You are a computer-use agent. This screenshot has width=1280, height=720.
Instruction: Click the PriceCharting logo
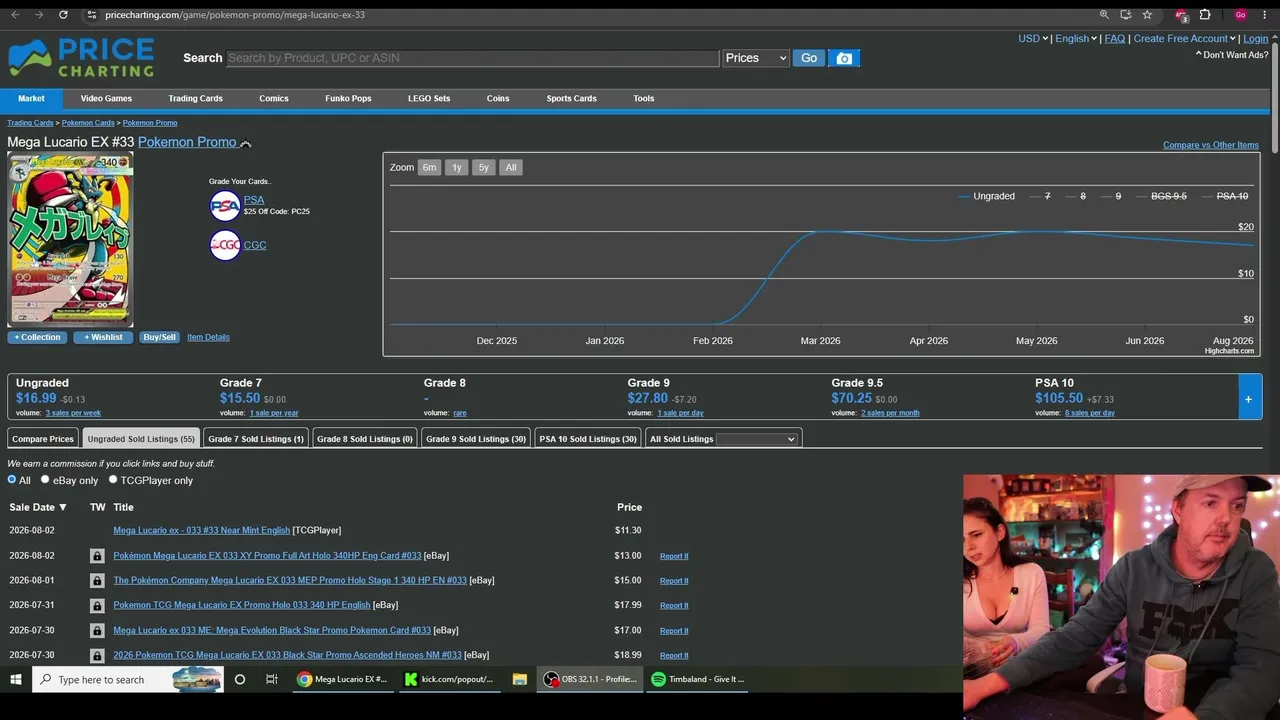click(x=81, y=58)
